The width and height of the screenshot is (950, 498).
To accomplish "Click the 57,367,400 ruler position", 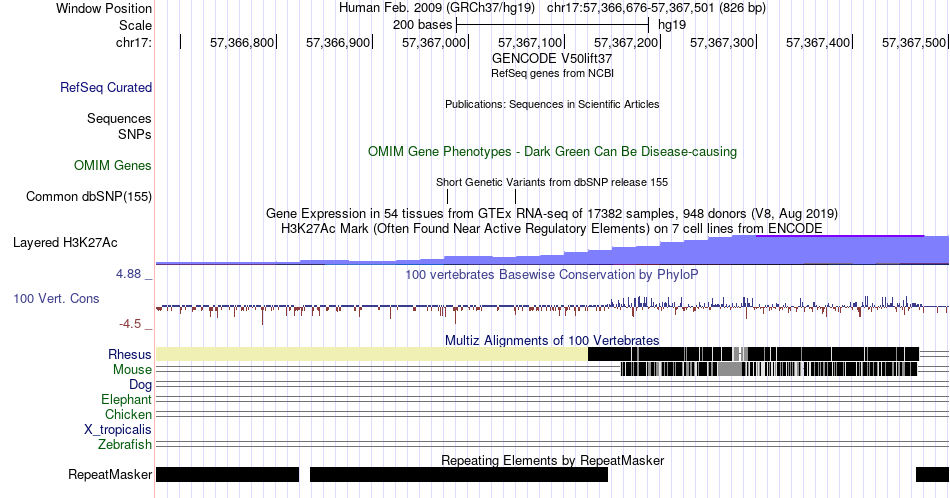I will [817, 42].
